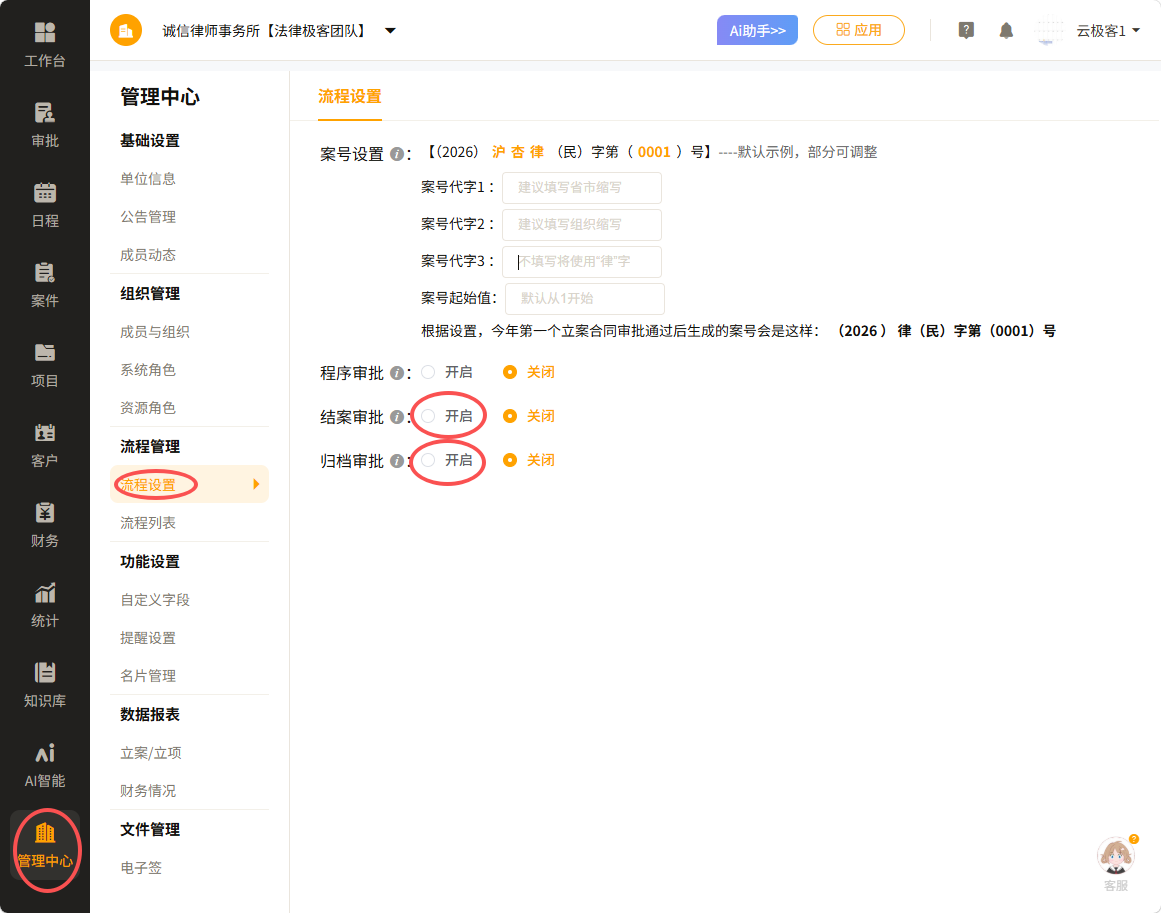Launch the Ai助手>> button
The height and width of the screenshot is (913, 1161).
pyautogui.click(x=757, y=30)
